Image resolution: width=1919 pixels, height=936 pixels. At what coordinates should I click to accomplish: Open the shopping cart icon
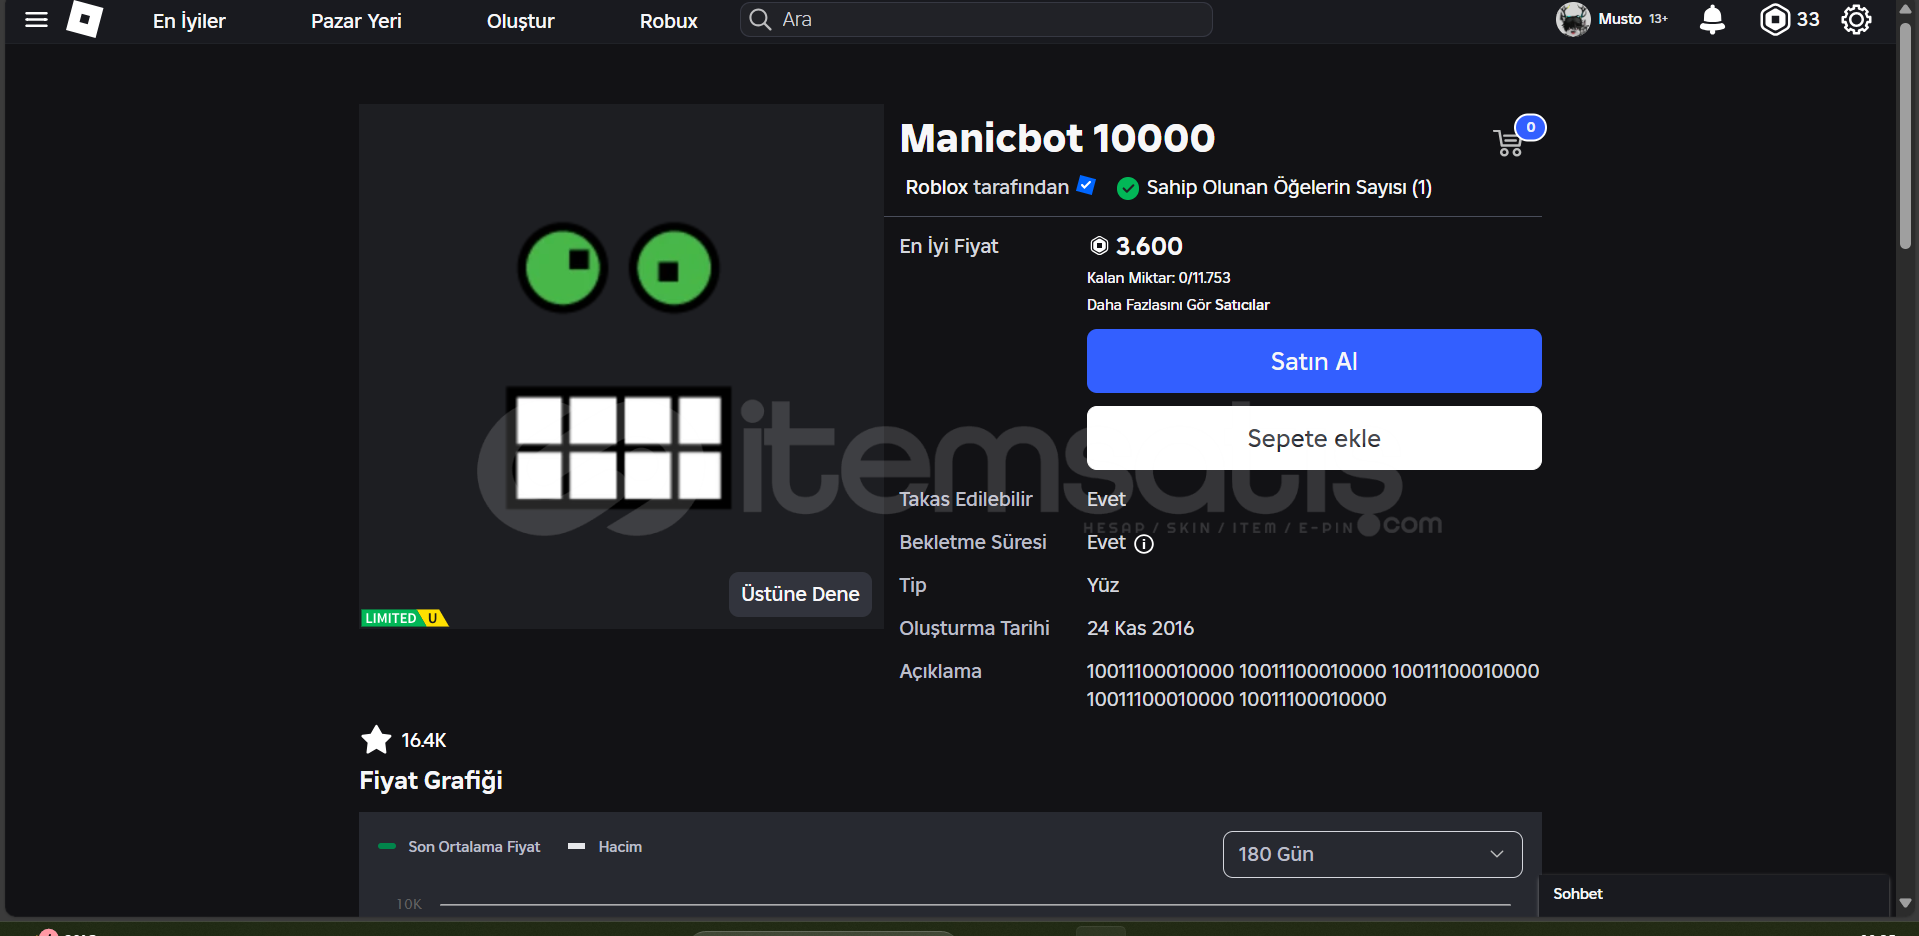1509,143
